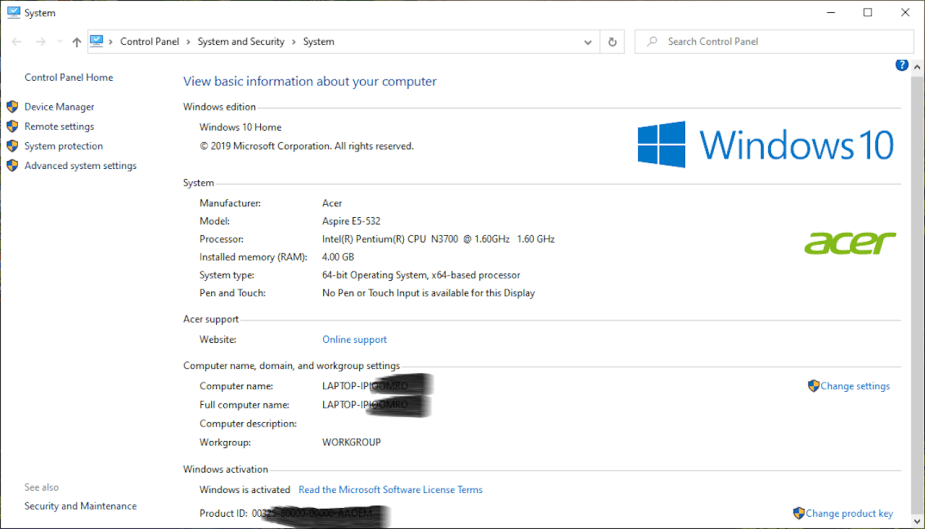Image resolution: width=925 pixels, height=529 pixels.
Task: Expand chevron after Control Panel breadcrumb
Action: click(190, 42)
